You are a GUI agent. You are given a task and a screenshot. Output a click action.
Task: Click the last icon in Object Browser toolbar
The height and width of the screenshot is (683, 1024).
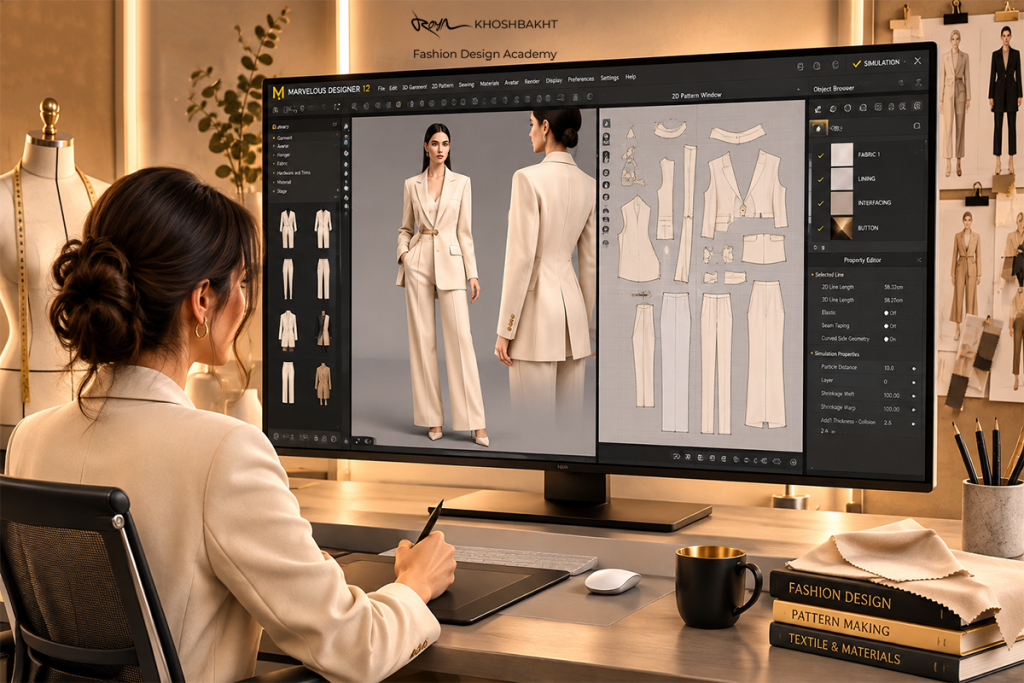[x=918, y=106]
